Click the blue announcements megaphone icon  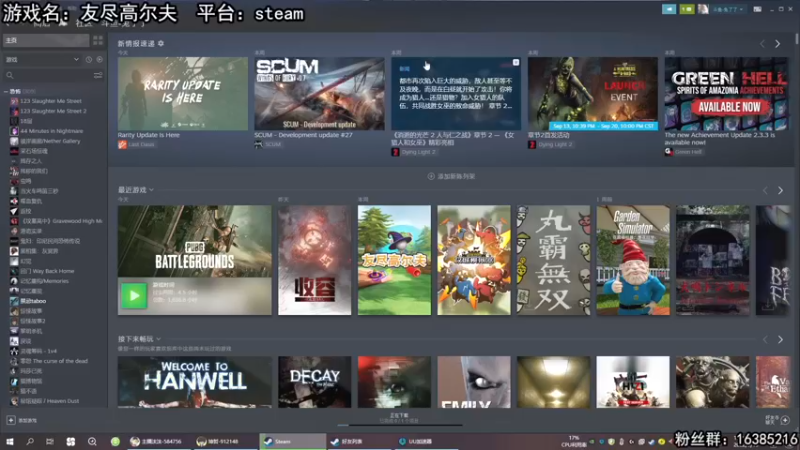click(x=669, y=9)
